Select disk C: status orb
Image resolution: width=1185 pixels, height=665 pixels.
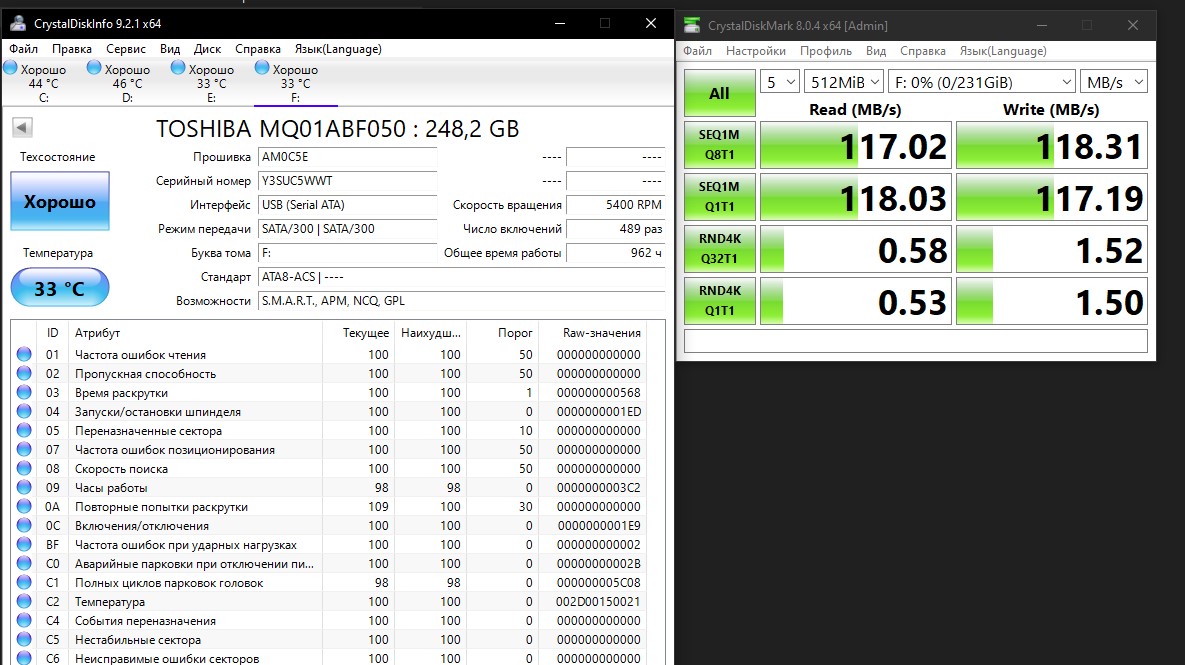[x=11, y=67]
